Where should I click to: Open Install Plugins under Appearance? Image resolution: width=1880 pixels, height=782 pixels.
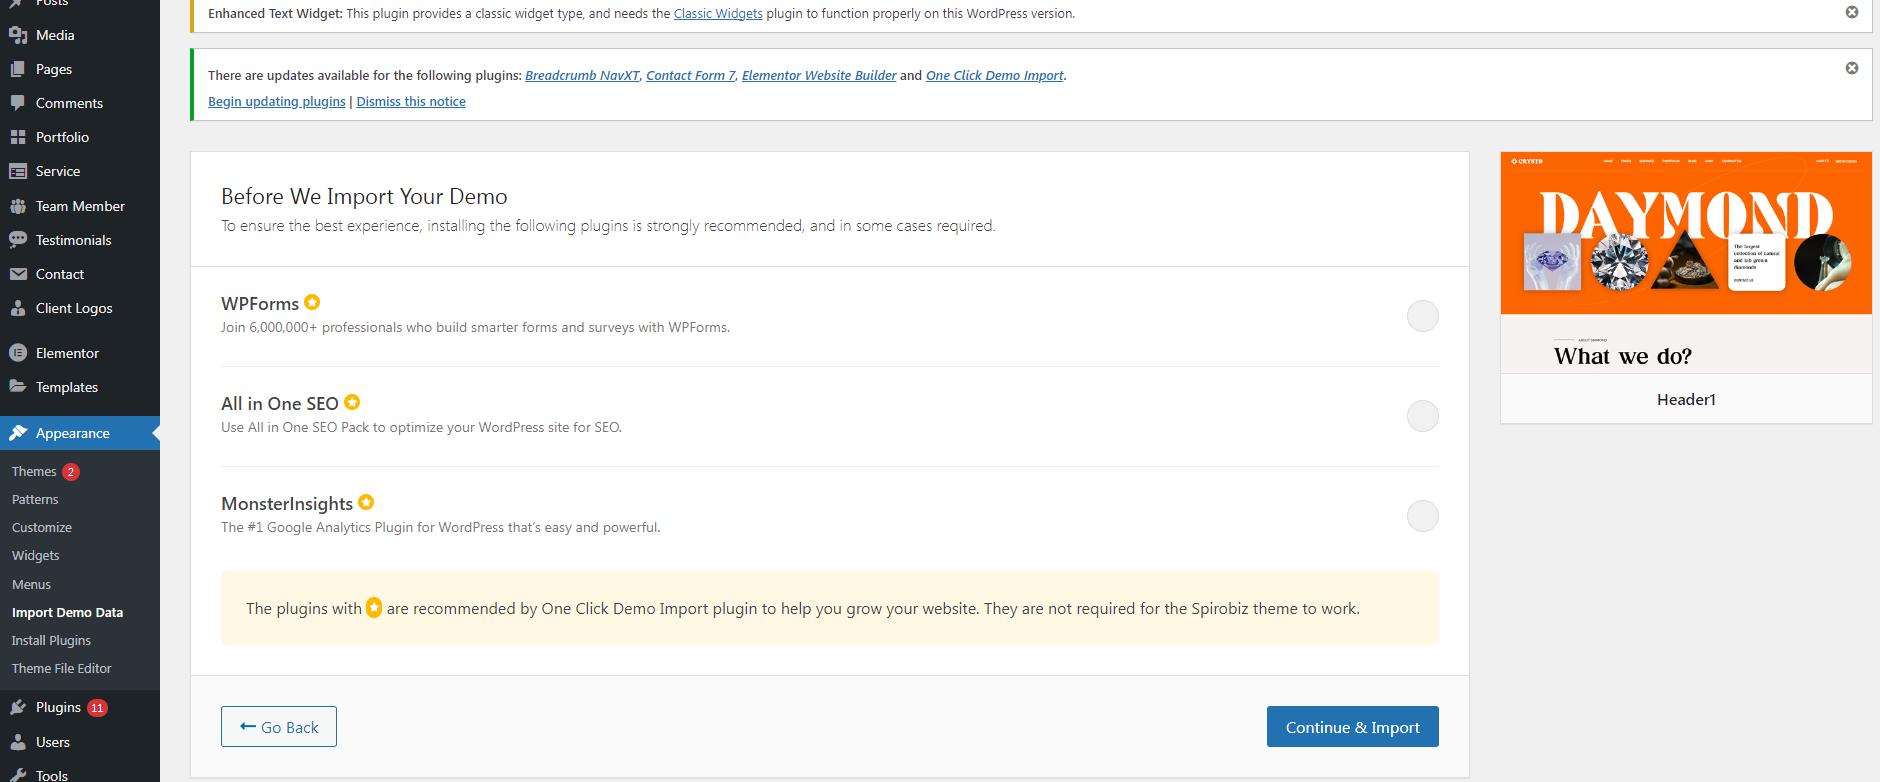pyautogui.click(x=51, y=640)
